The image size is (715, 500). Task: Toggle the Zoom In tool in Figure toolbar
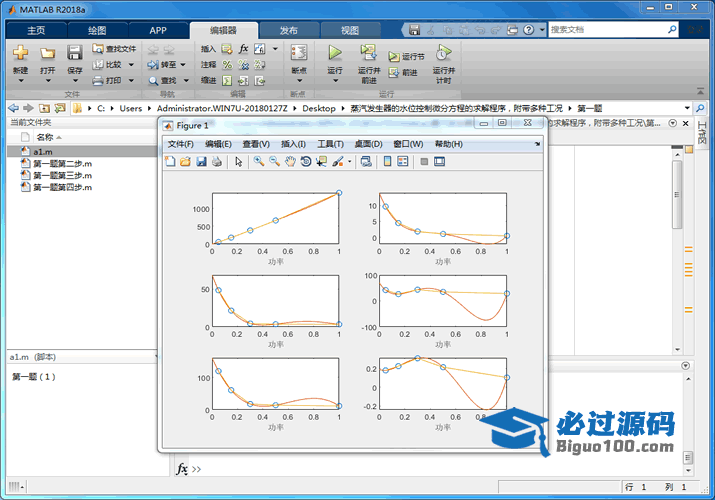(258, 162)
